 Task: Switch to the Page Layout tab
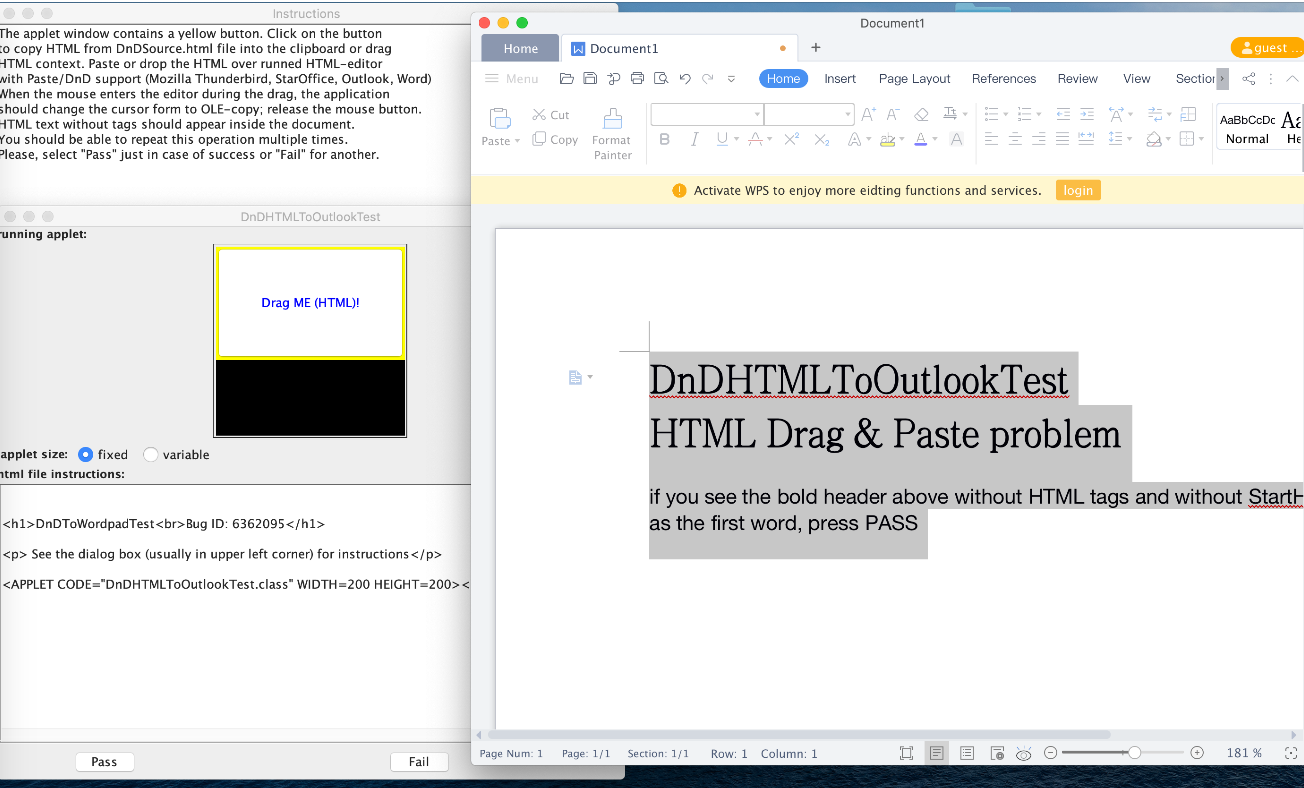point(914,79)
